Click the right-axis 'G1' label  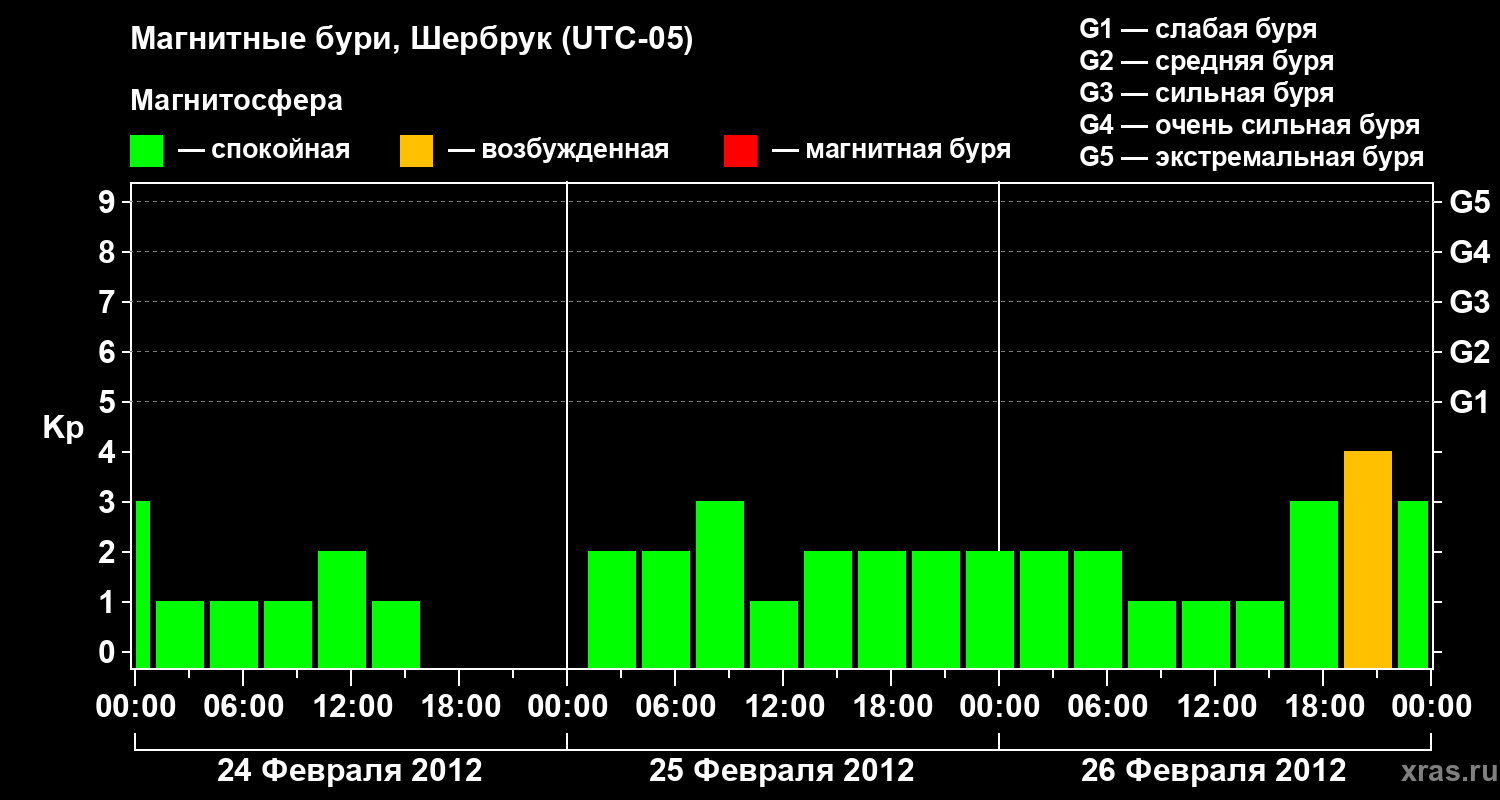click(1469, 402)
